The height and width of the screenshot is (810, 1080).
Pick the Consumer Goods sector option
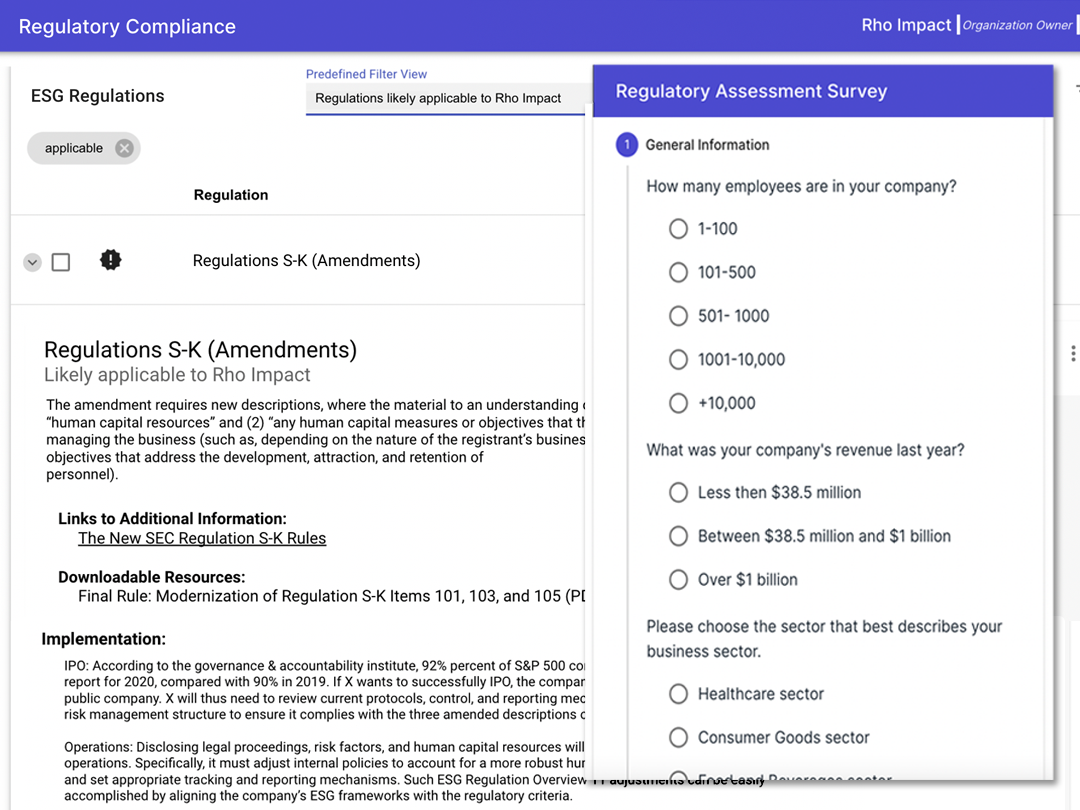pos(678,738)
